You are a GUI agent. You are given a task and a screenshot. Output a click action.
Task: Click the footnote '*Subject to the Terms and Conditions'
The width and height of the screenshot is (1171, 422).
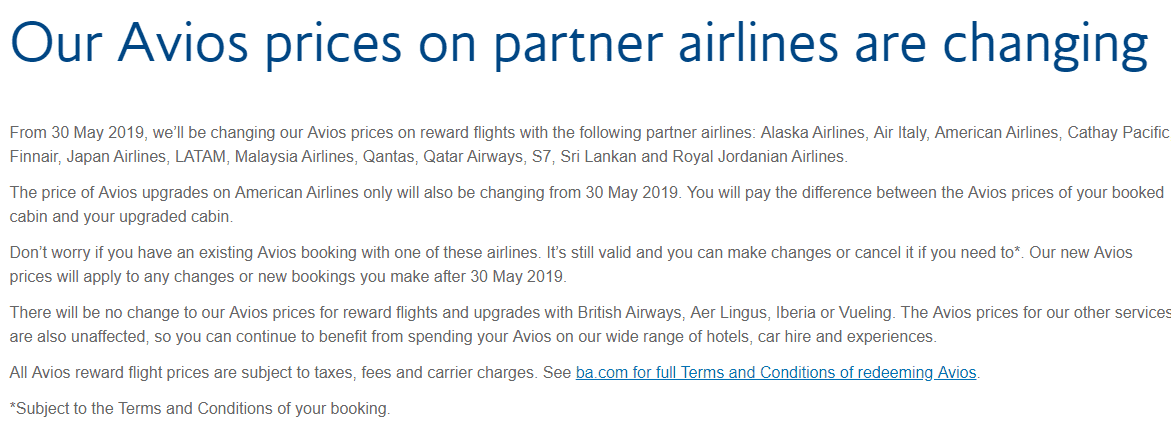(x=200, y=408)
